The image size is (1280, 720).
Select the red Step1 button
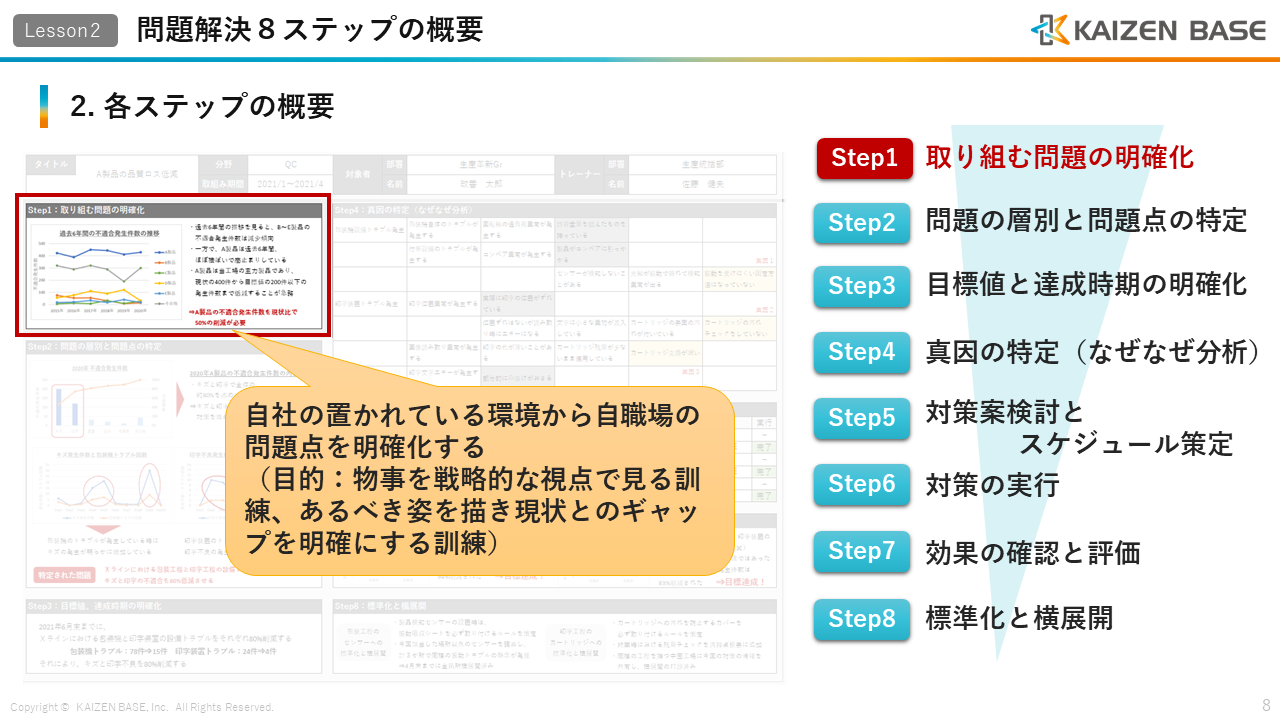[865, 158]
